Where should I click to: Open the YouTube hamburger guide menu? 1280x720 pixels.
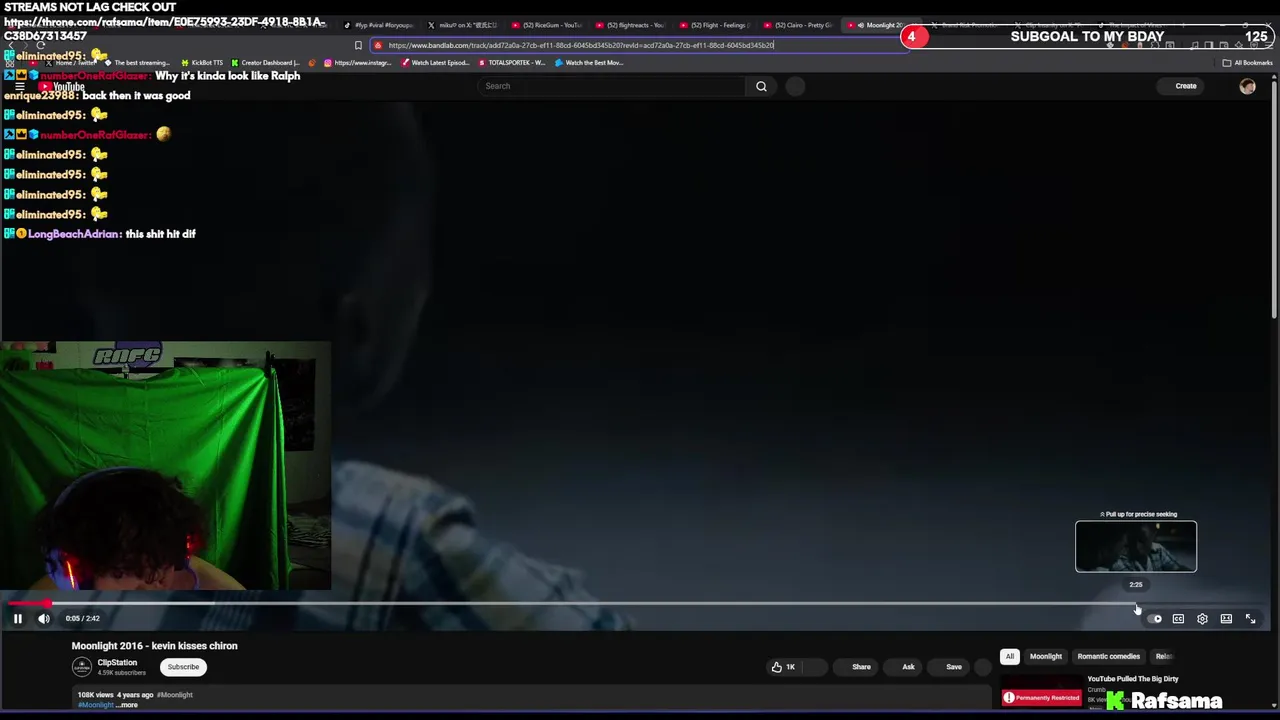(19, 87)
